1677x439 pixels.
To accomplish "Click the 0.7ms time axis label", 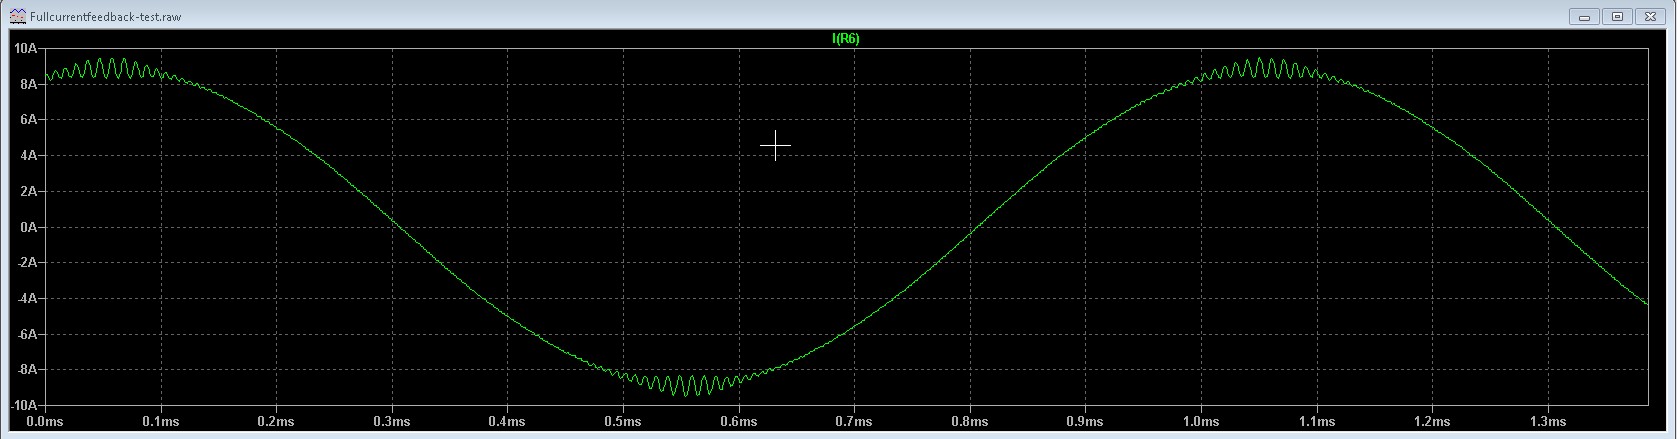I will pos(854,422).
